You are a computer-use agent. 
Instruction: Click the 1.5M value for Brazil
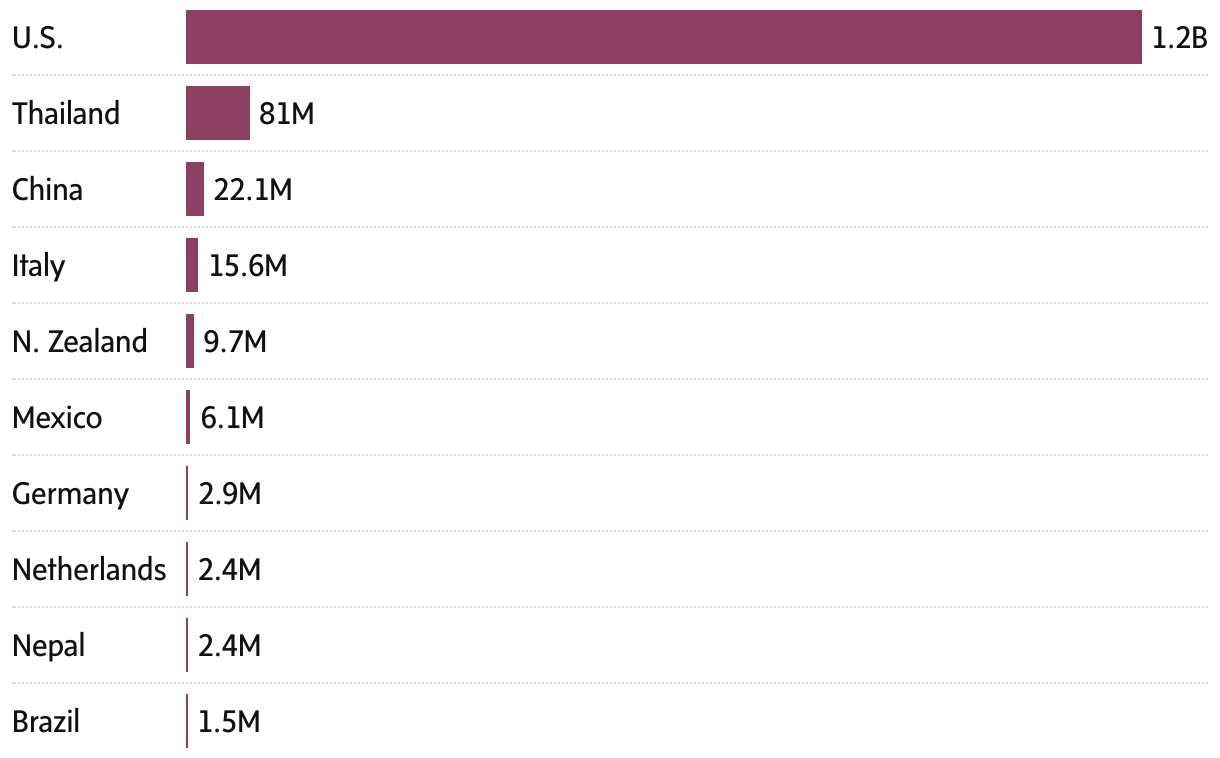pyautogui.click(x=229, y=722)
